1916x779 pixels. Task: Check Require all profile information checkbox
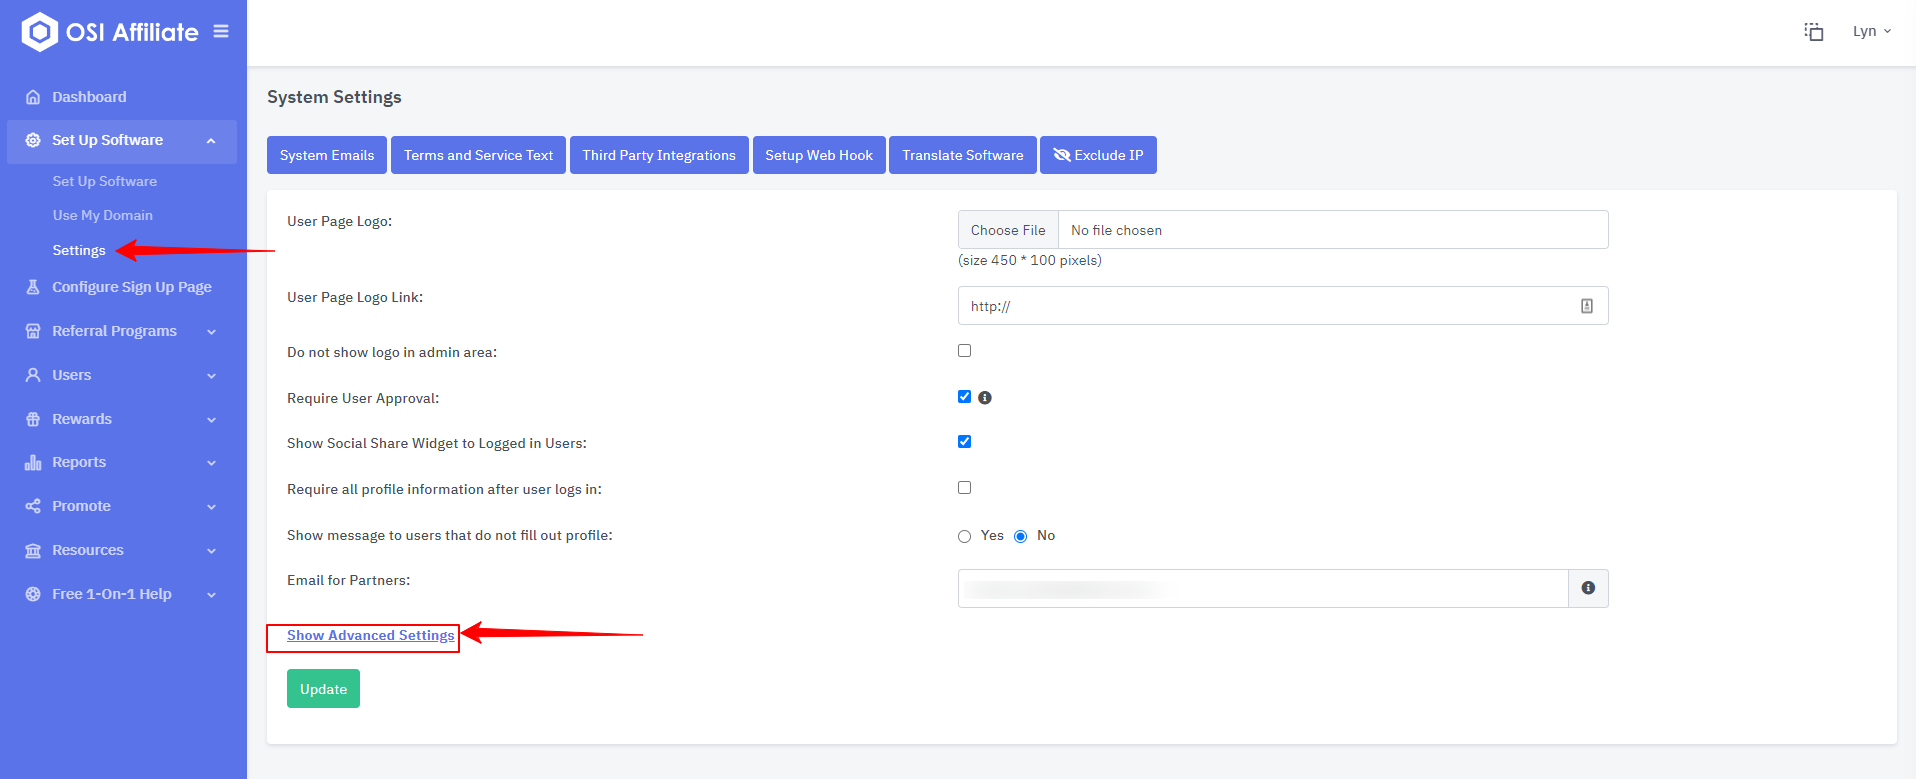point(964,488)
